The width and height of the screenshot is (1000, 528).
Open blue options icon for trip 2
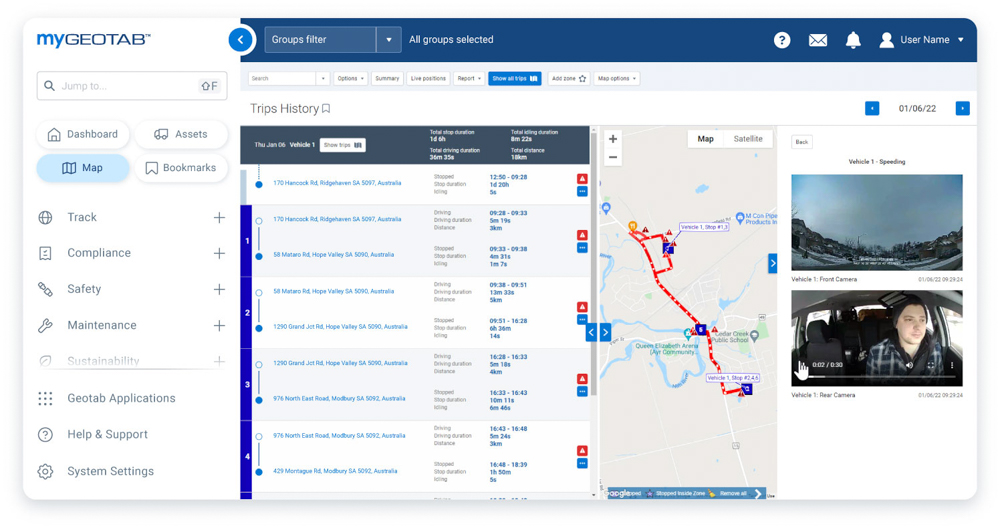(582, 319)
